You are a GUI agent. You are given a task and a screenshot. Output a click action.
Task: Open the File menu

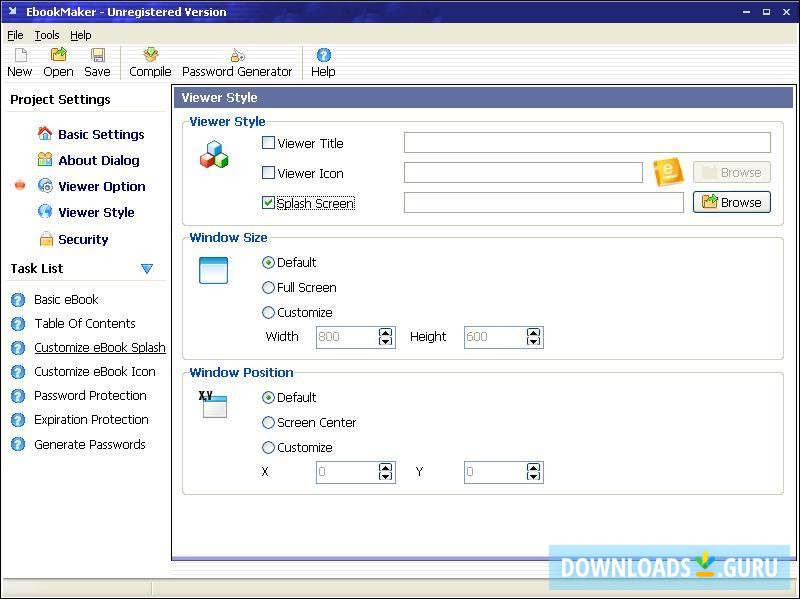click(x=15, y=34)
